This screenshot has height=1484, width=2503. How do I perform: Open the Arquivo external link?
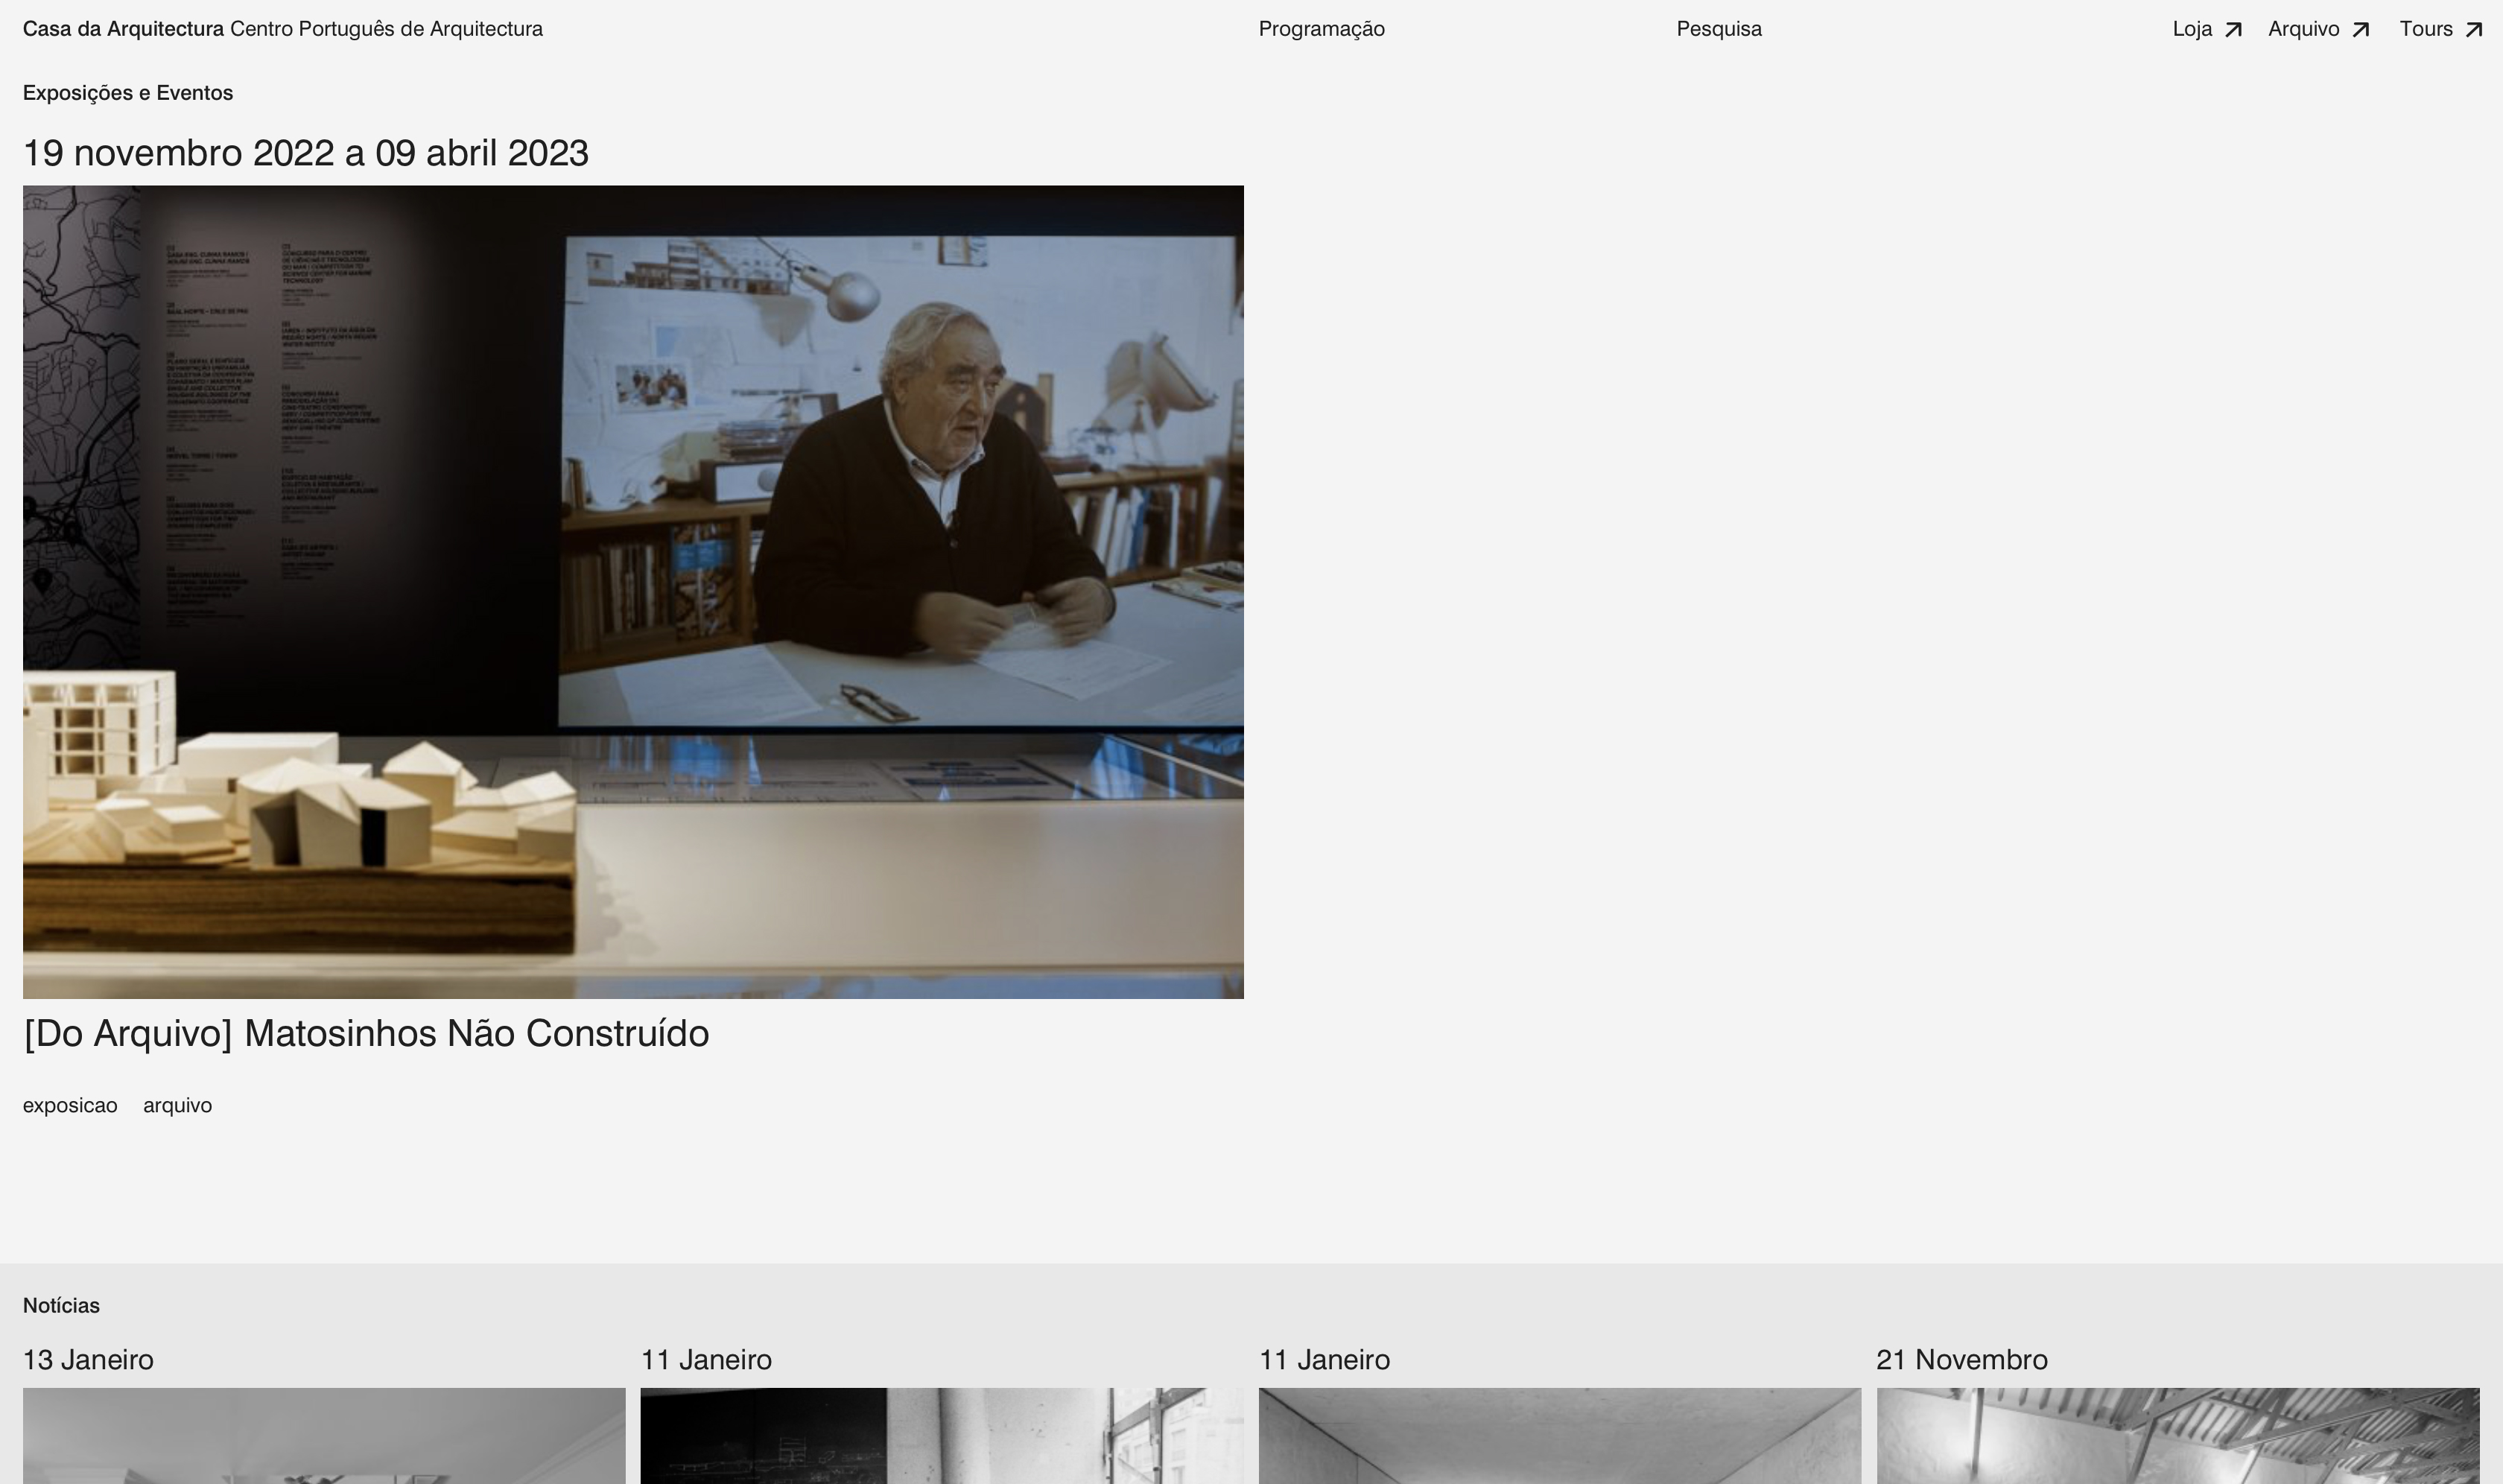pyautogui.click(x=2303, y=29)
